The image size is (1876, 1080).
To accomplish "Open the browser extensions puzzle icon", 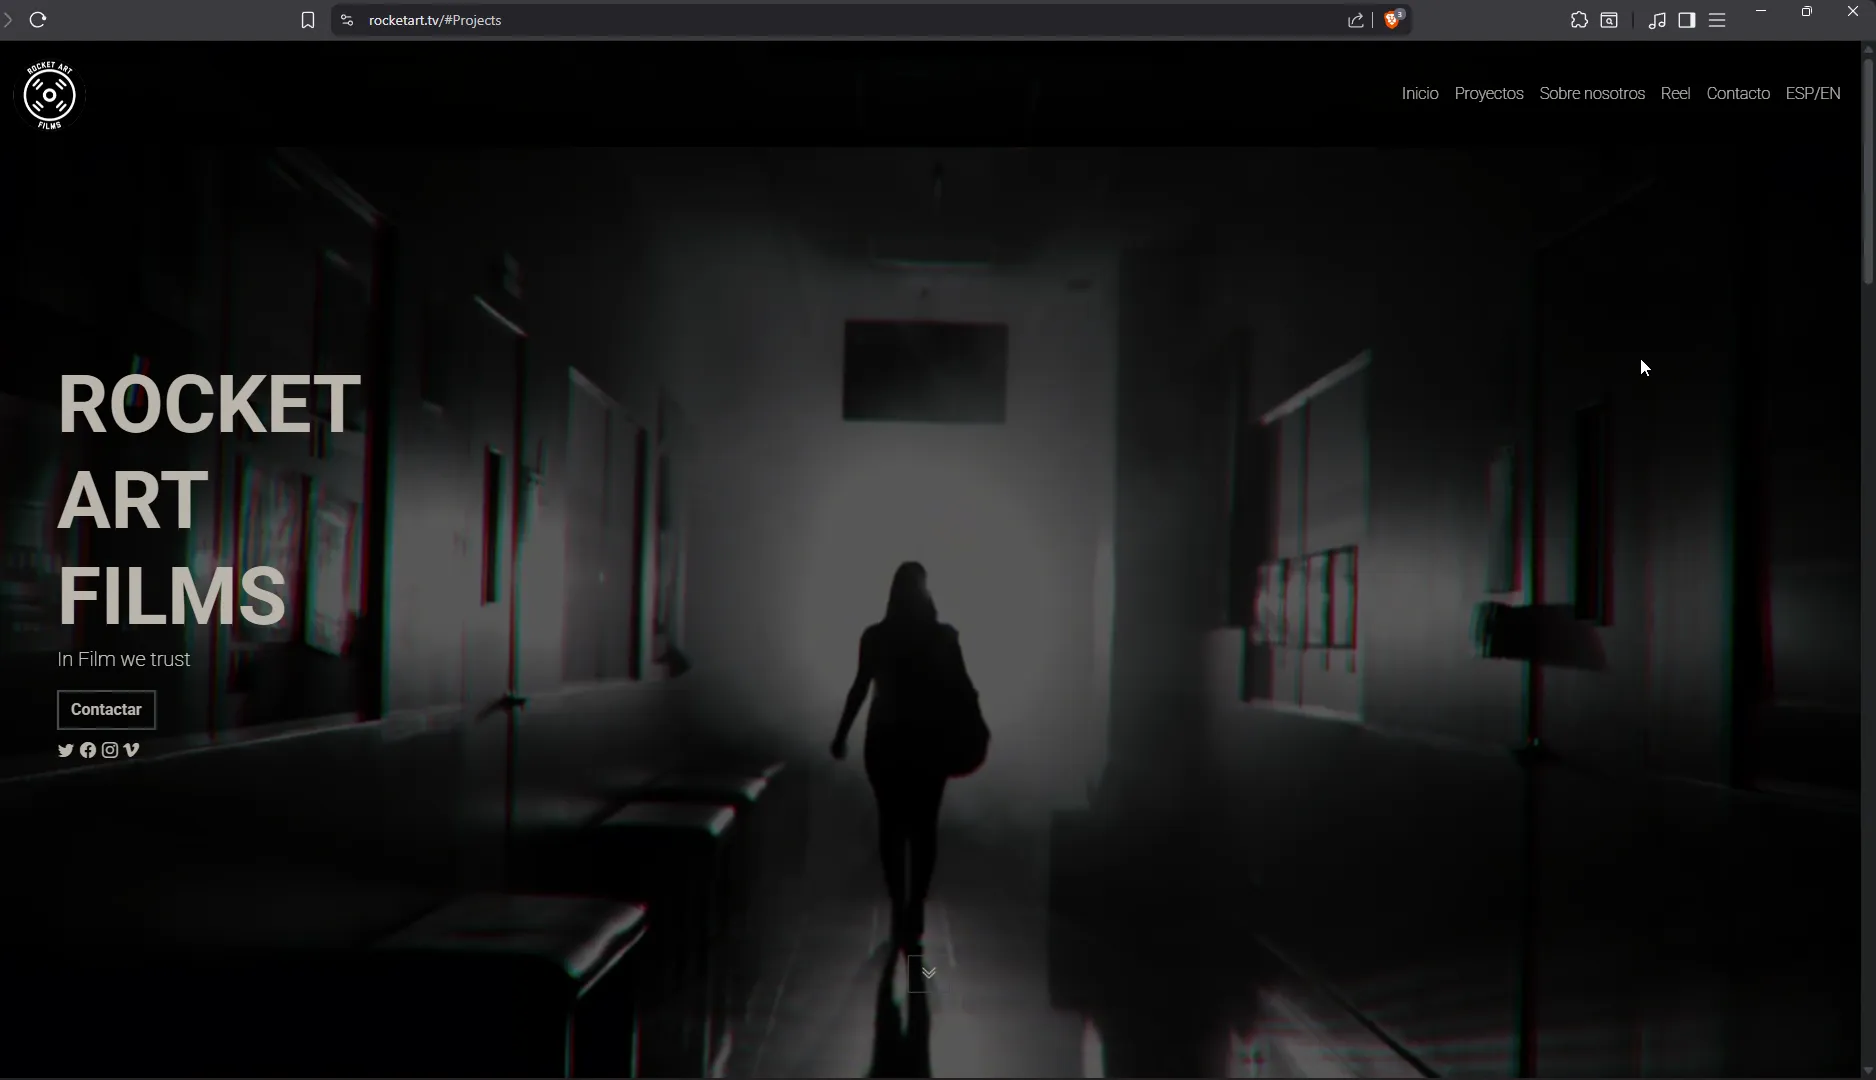I will click(1578, 19).
